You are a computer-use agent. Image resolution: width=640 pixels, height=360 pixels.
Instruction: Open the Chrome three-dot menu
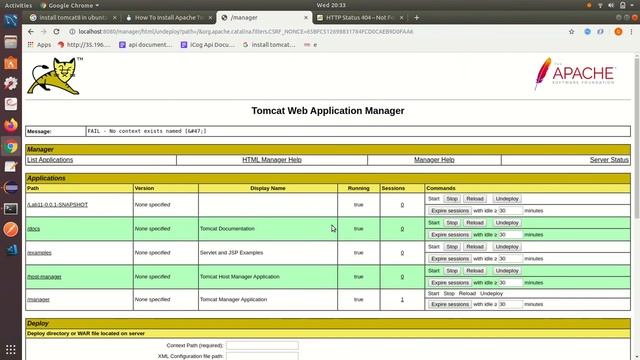tap(631, 31)
